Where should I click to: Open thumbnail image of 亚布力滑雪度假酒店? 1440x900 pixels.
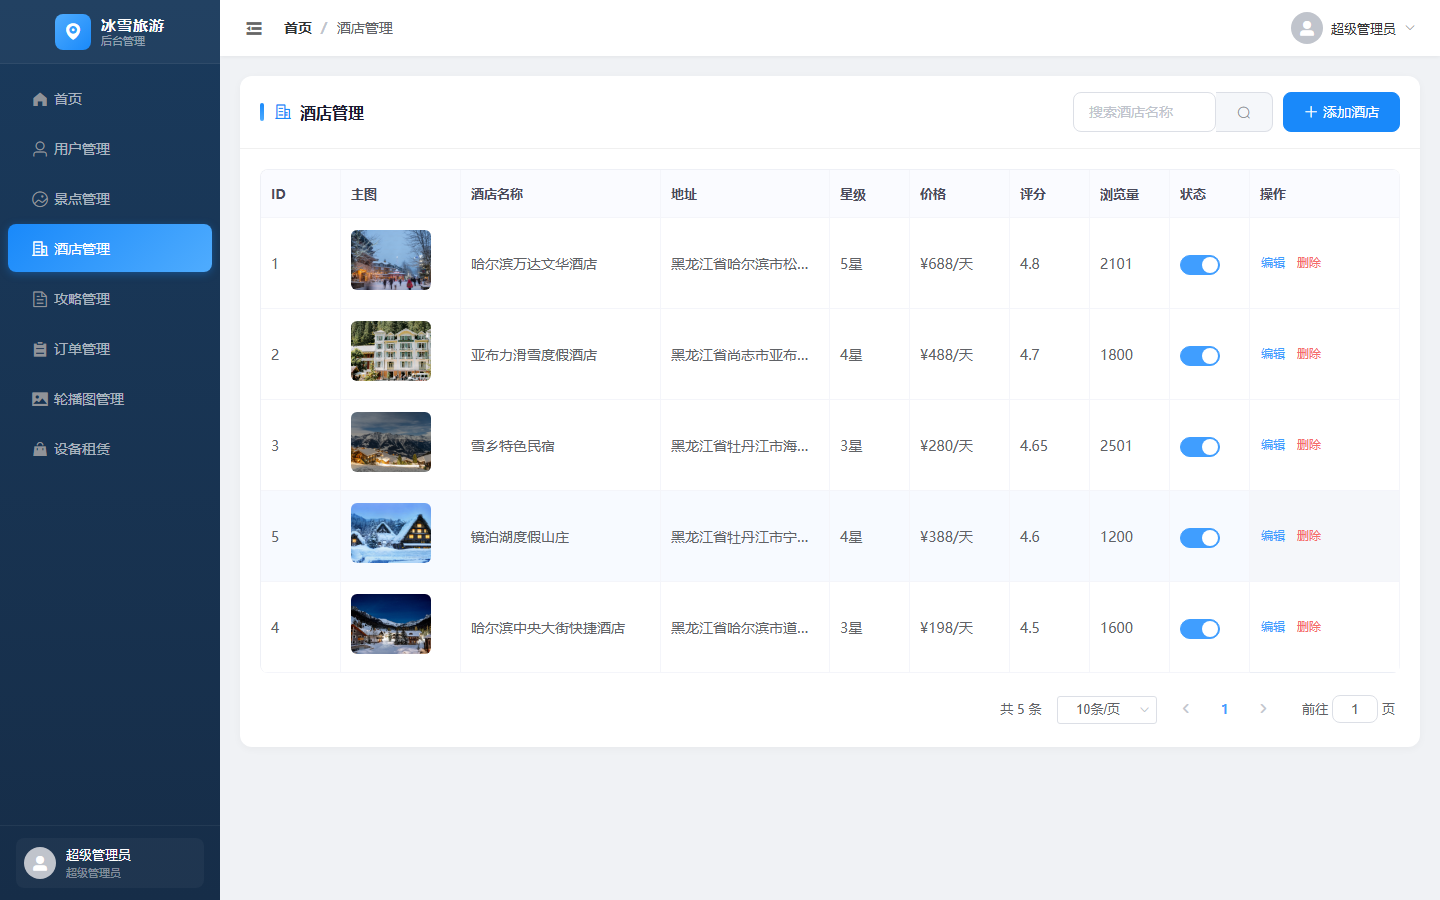391,351
